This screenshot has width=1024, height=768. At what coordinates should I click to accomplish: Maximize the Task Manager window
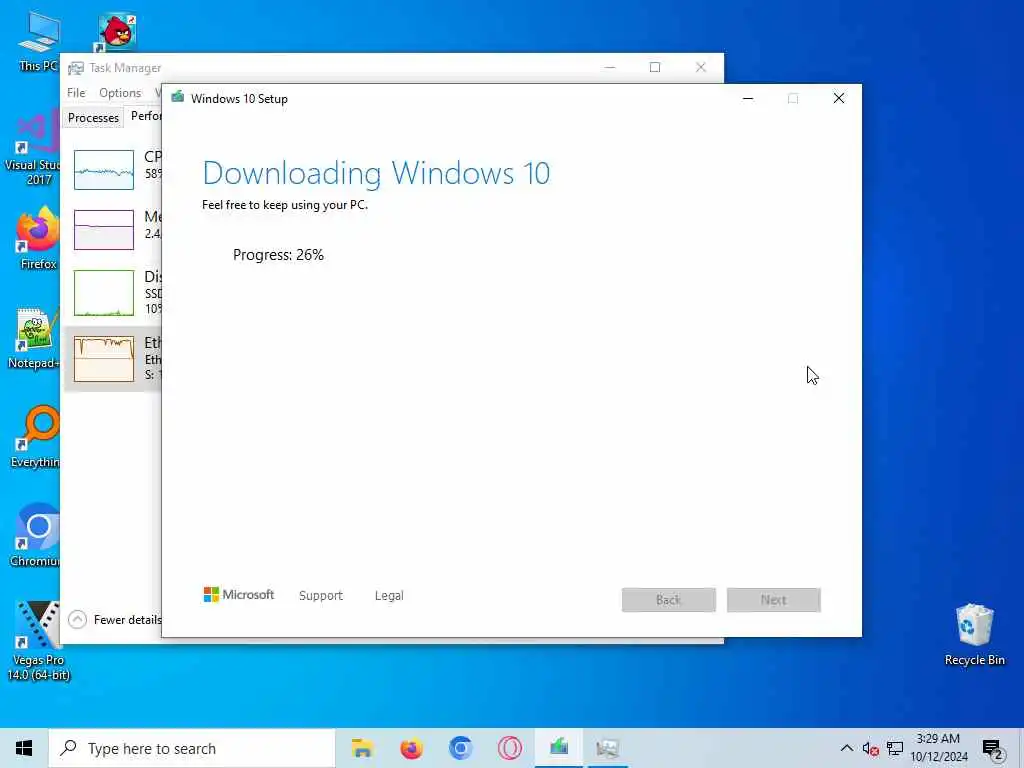pyautogui.click(x=655, y=67)
